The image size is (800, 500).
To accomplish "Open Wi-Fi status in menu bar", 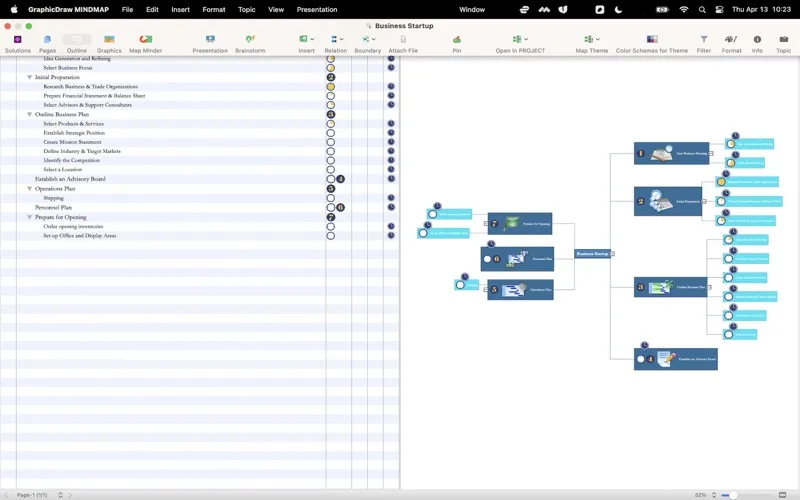I will (x=684, y=9).
